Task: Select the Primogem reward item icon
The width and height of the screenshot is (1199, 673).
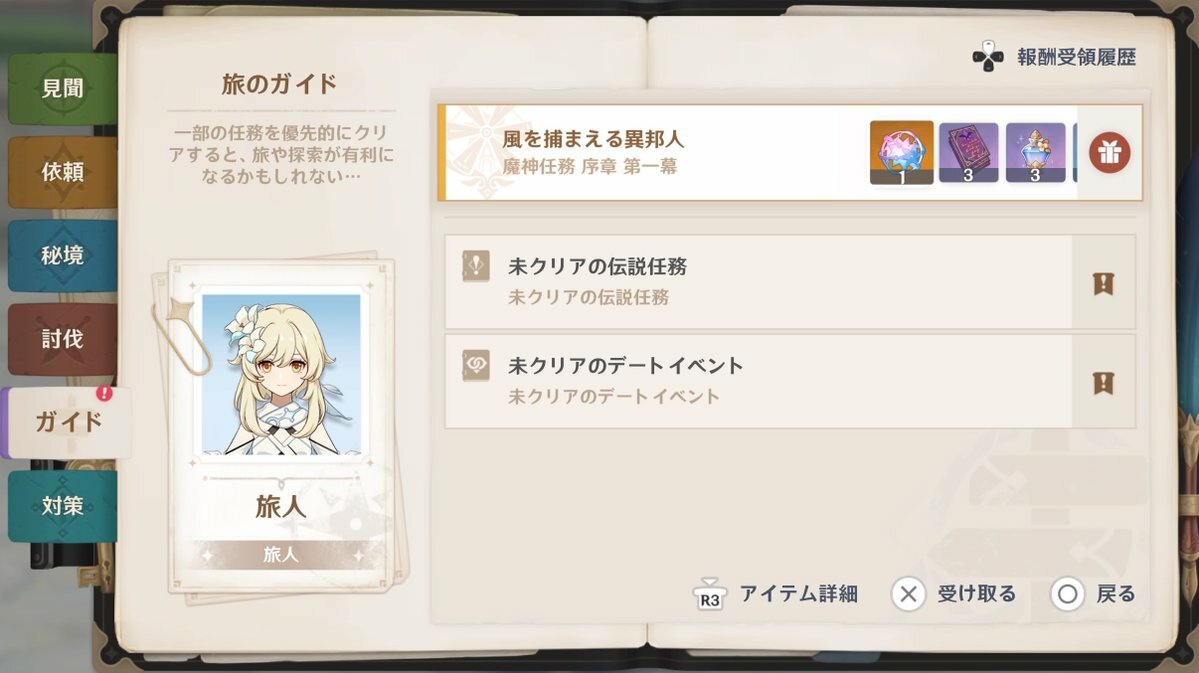Action: 902,152
